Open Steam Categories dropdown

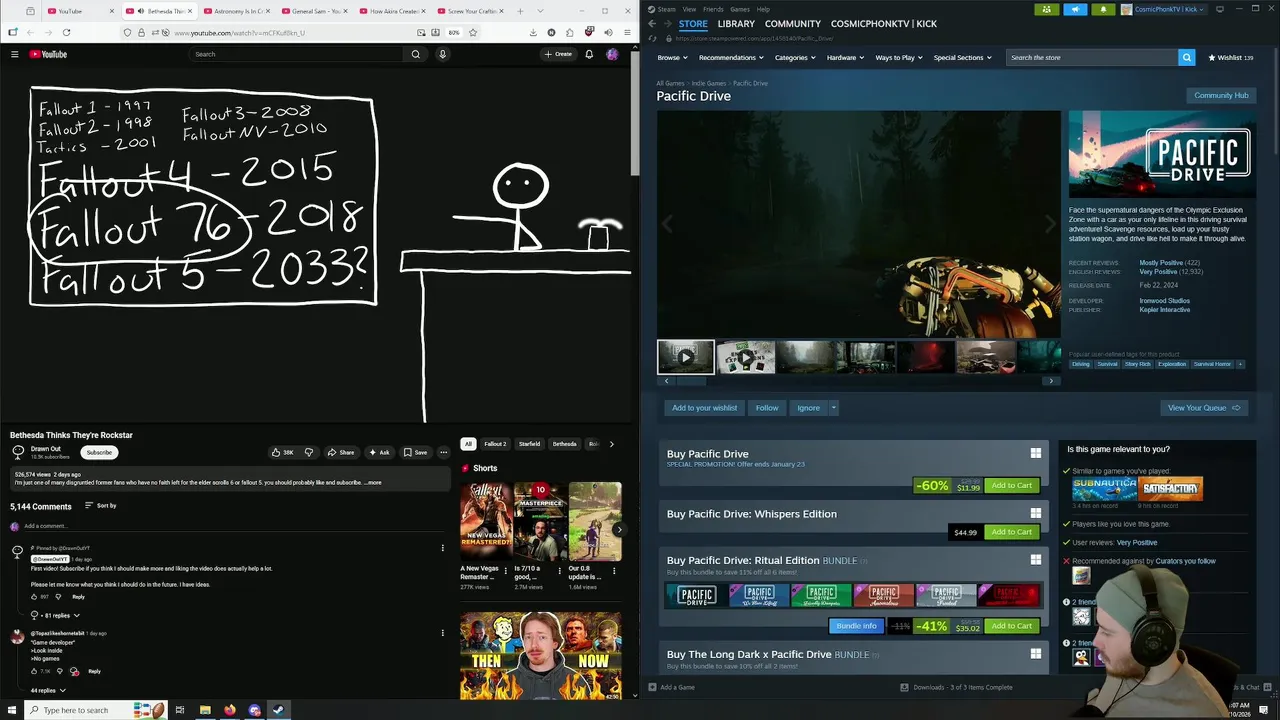point(794,57)
